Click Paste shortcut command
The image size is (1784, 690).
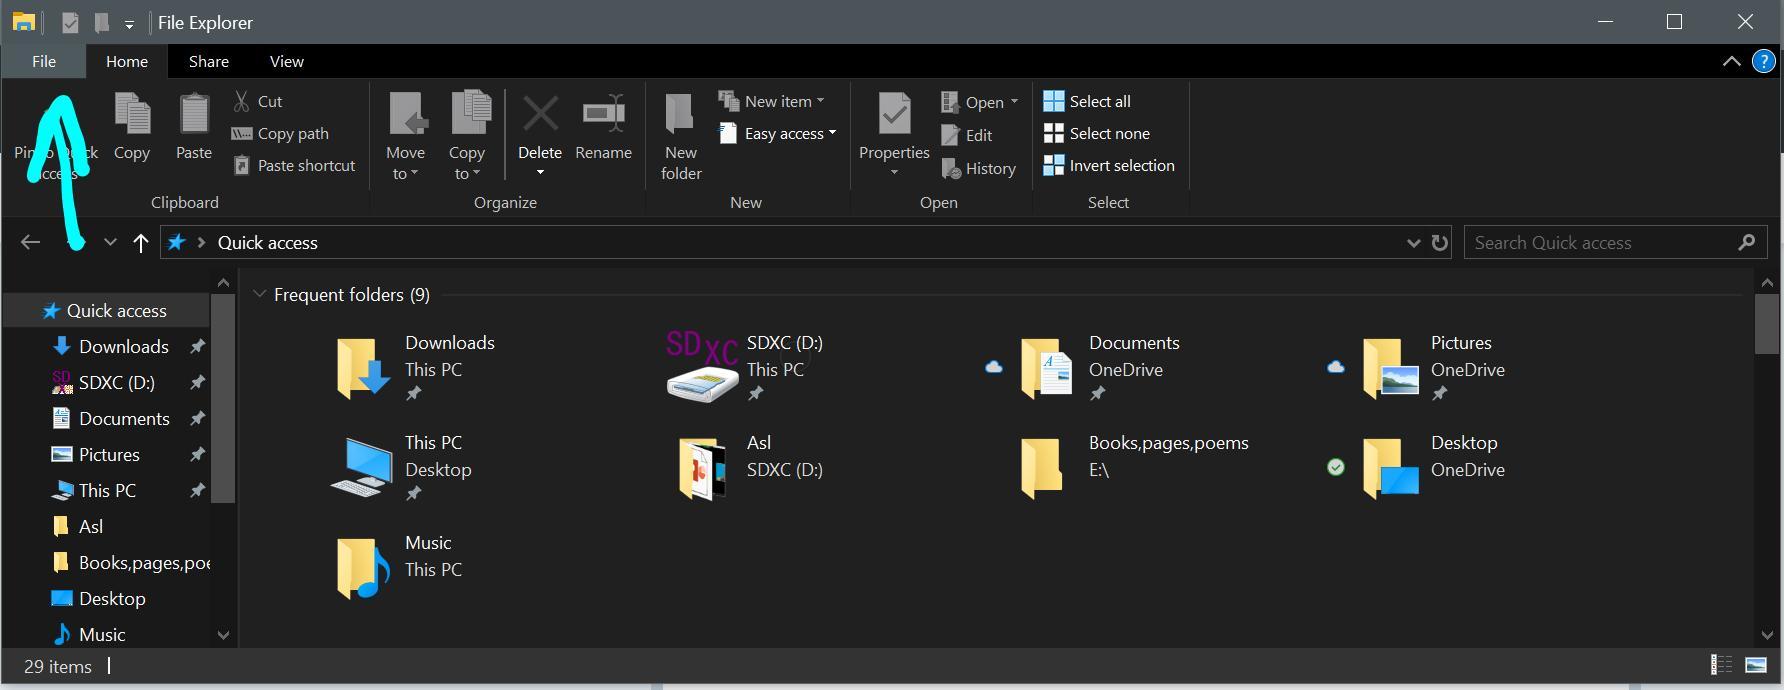click(x=294, y=165)
